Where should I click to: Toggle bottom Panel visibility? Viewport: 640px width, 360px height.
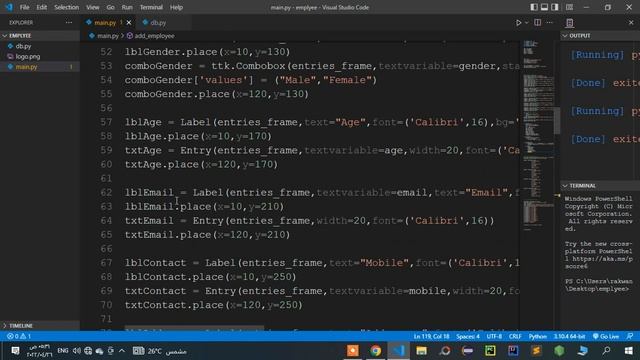coord(544,7)
